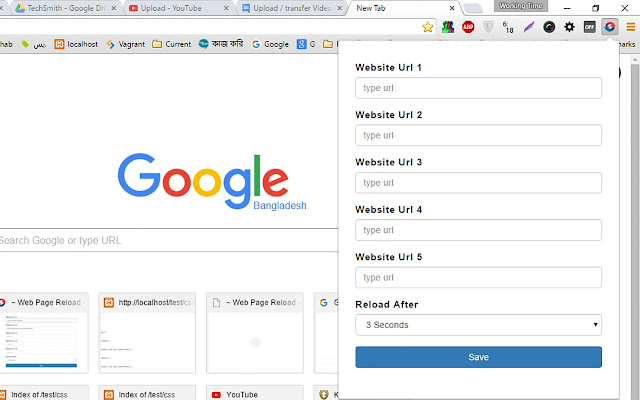Click the gray shield extension icon
Screen dimensions: 640x400
488,27
